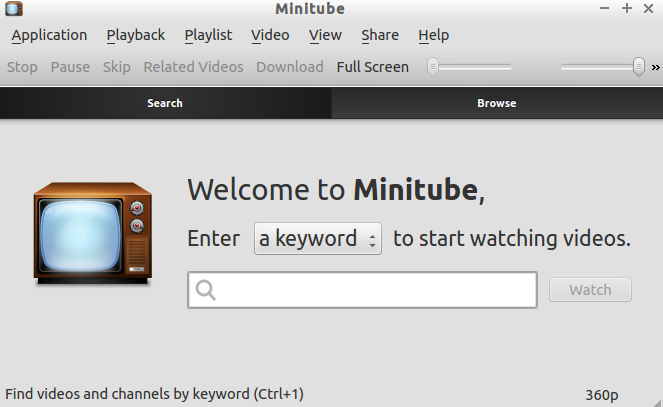Open the 'a keyword' search type dropdown
This screenshot has width=663, height=407.
(x=318, y=239)
